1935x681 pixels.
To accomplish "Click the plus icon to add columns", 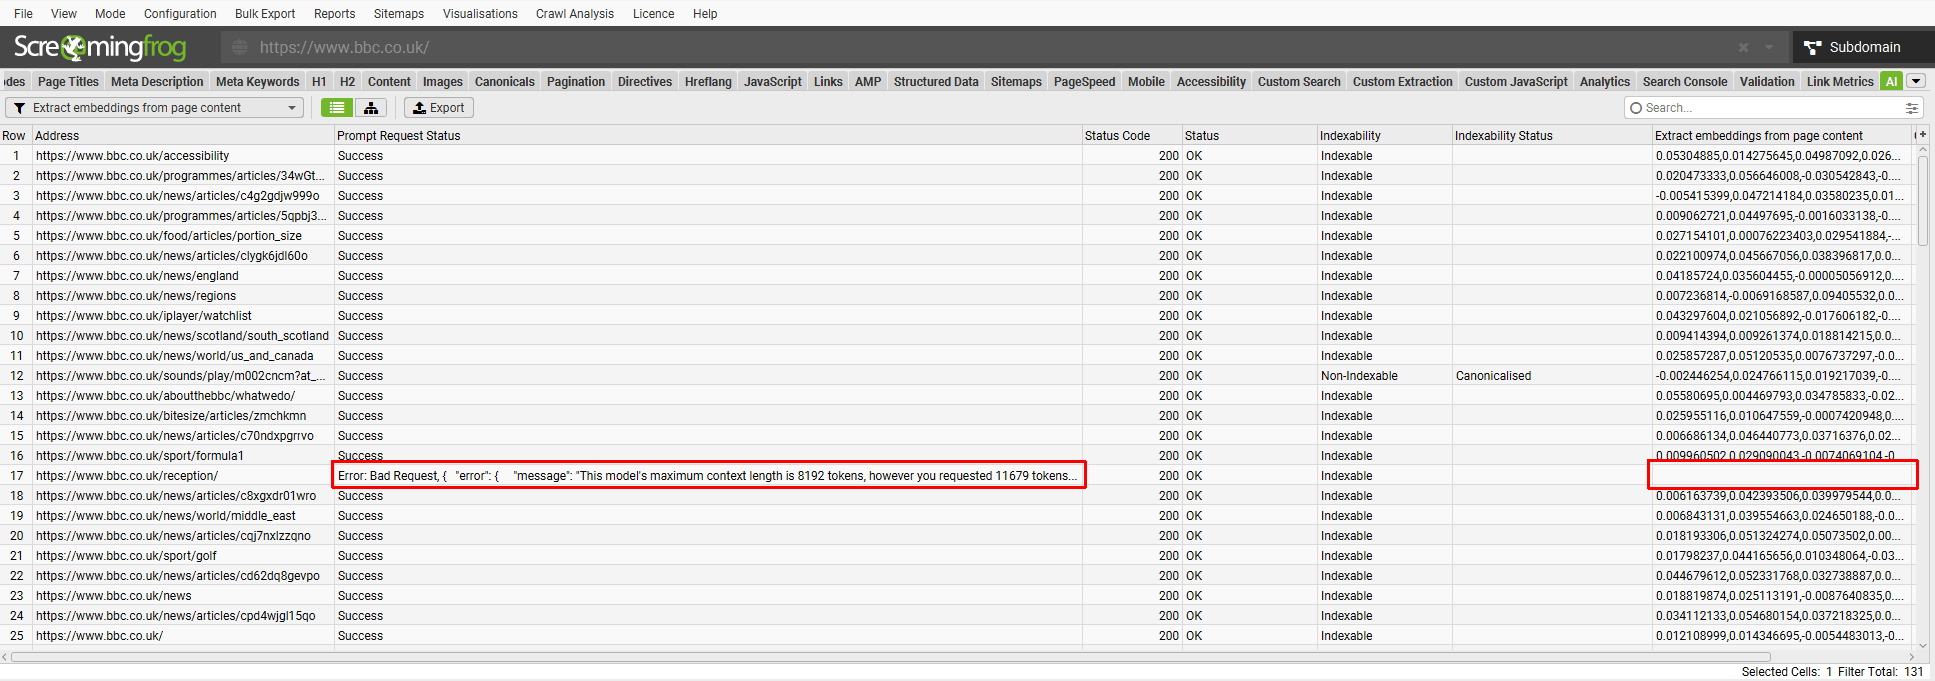I will tap(1922, 135).
